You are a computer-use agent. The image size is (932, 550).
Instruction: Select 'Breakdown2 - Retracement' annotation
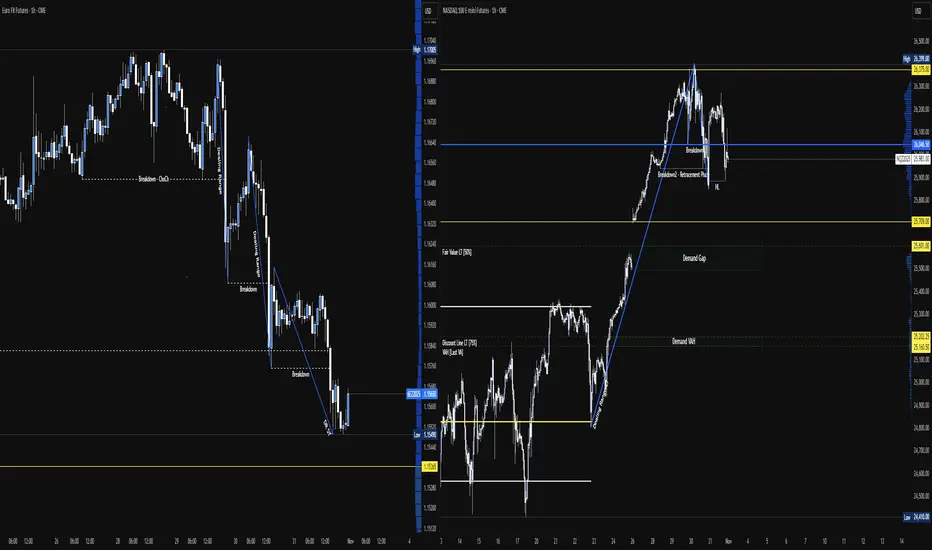click(682, 175)
